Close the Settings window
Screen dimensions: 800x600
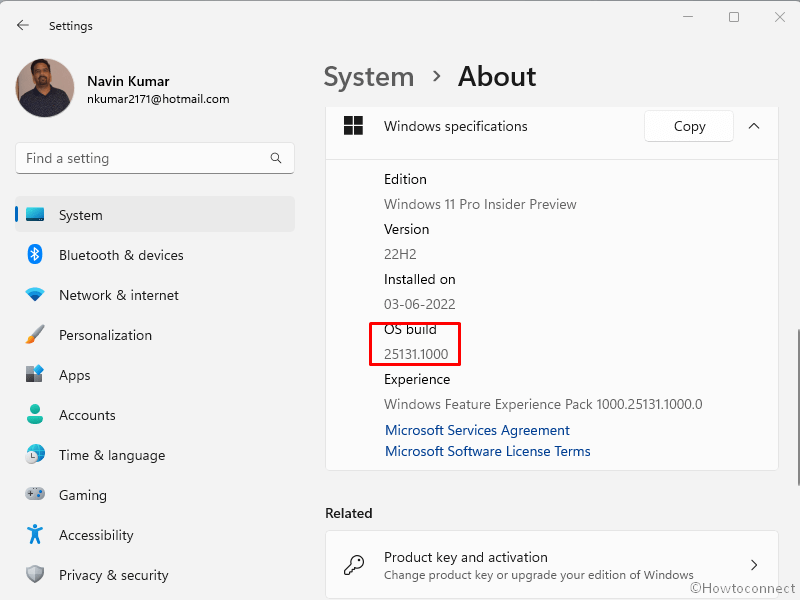pyautogui.click(x=780, y=17)
